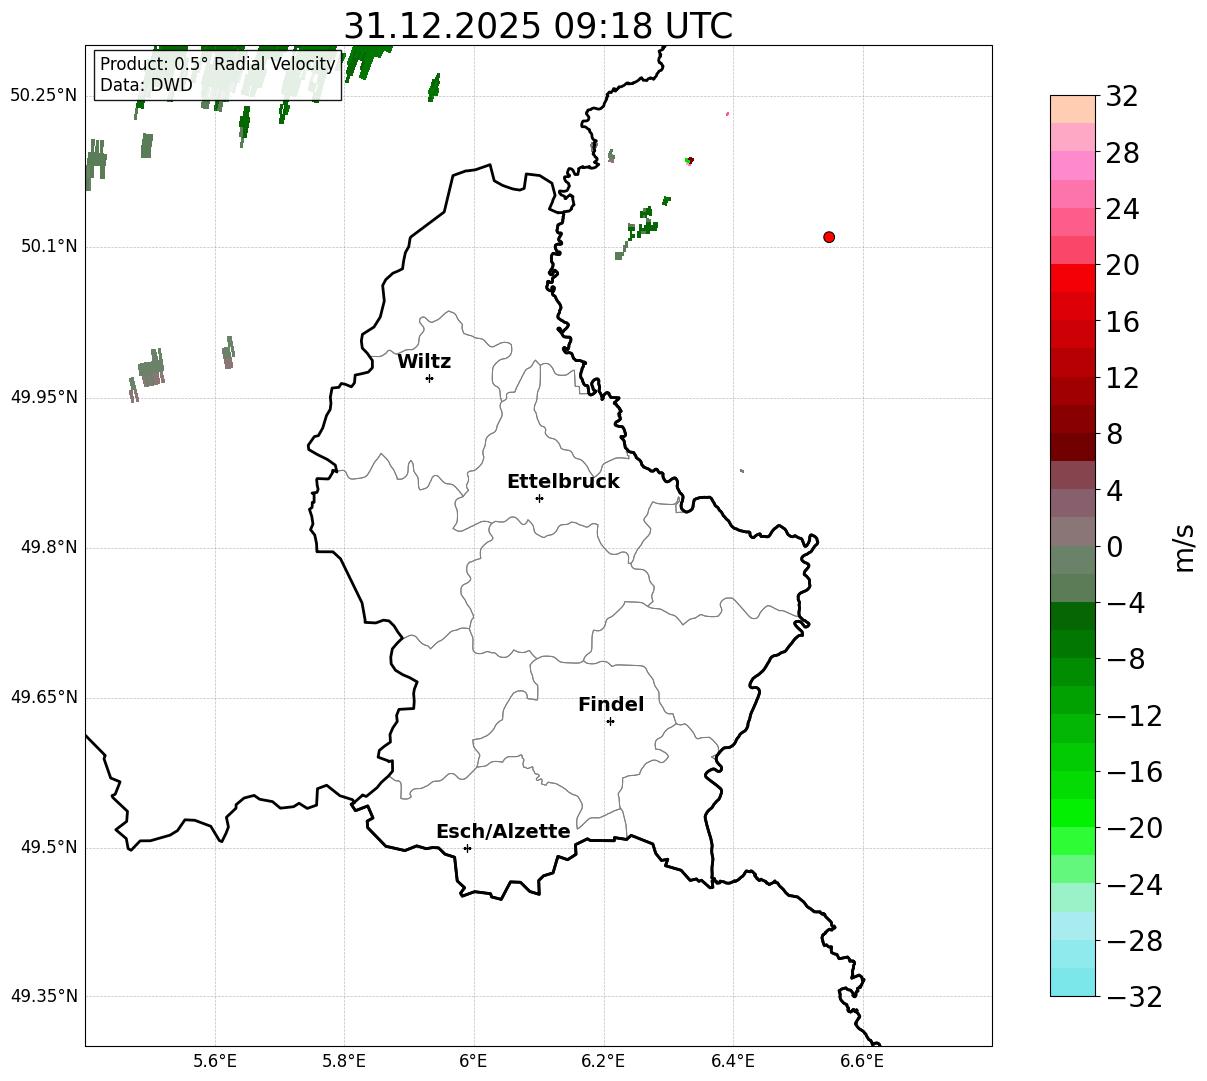Click the colorbar tick label 0
This screenshot has width=1207, height=1081.
pos(1114,547)
